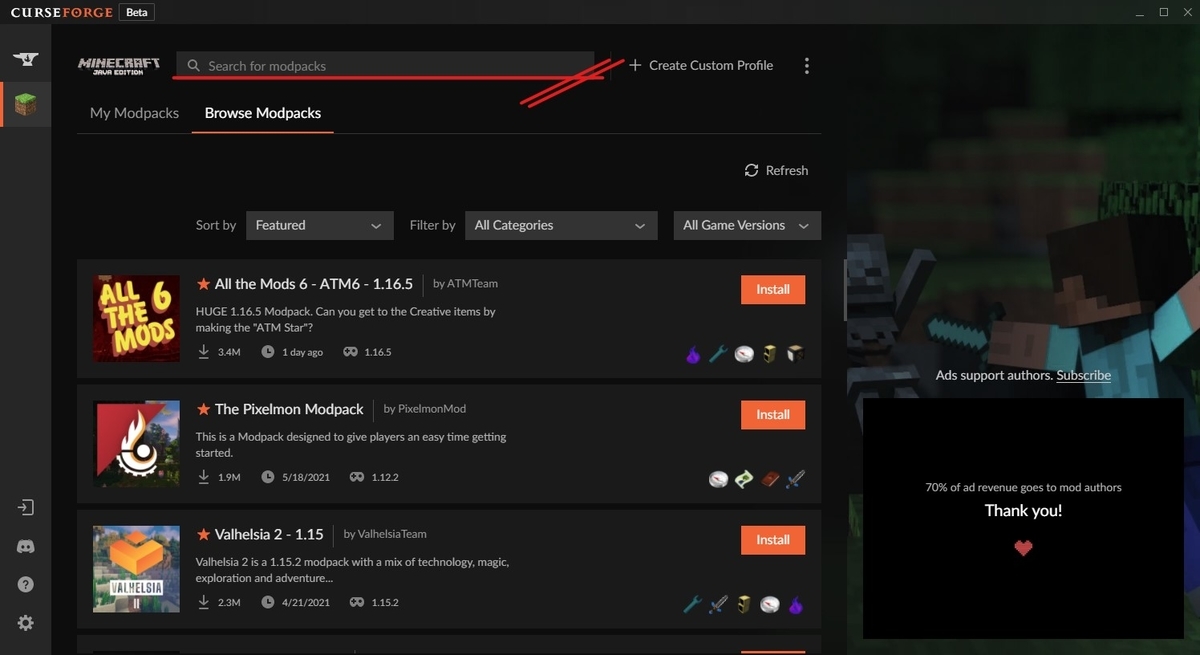Click the sign-in icon in sidebar
The height and width of the screenshot is (655, 1200).
pos(26,508)
